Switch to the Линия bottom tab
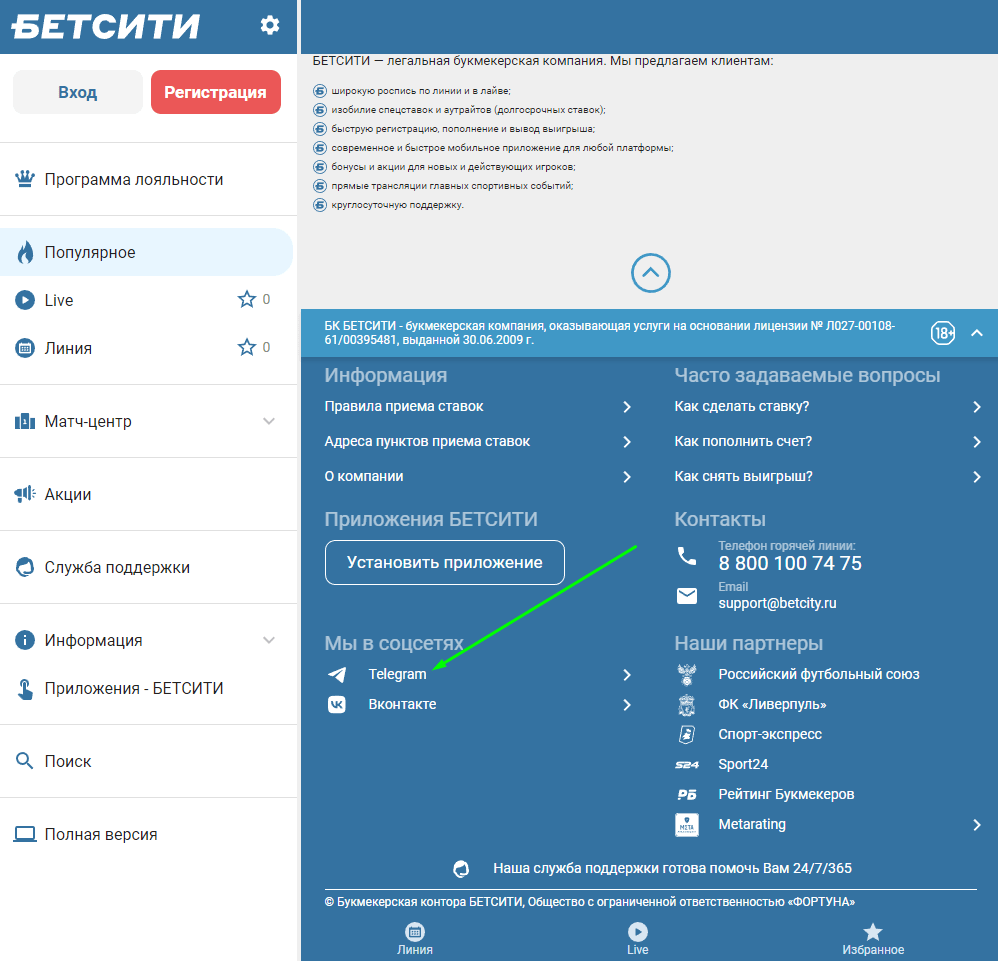Screen dimensions: 998x961 415,939
